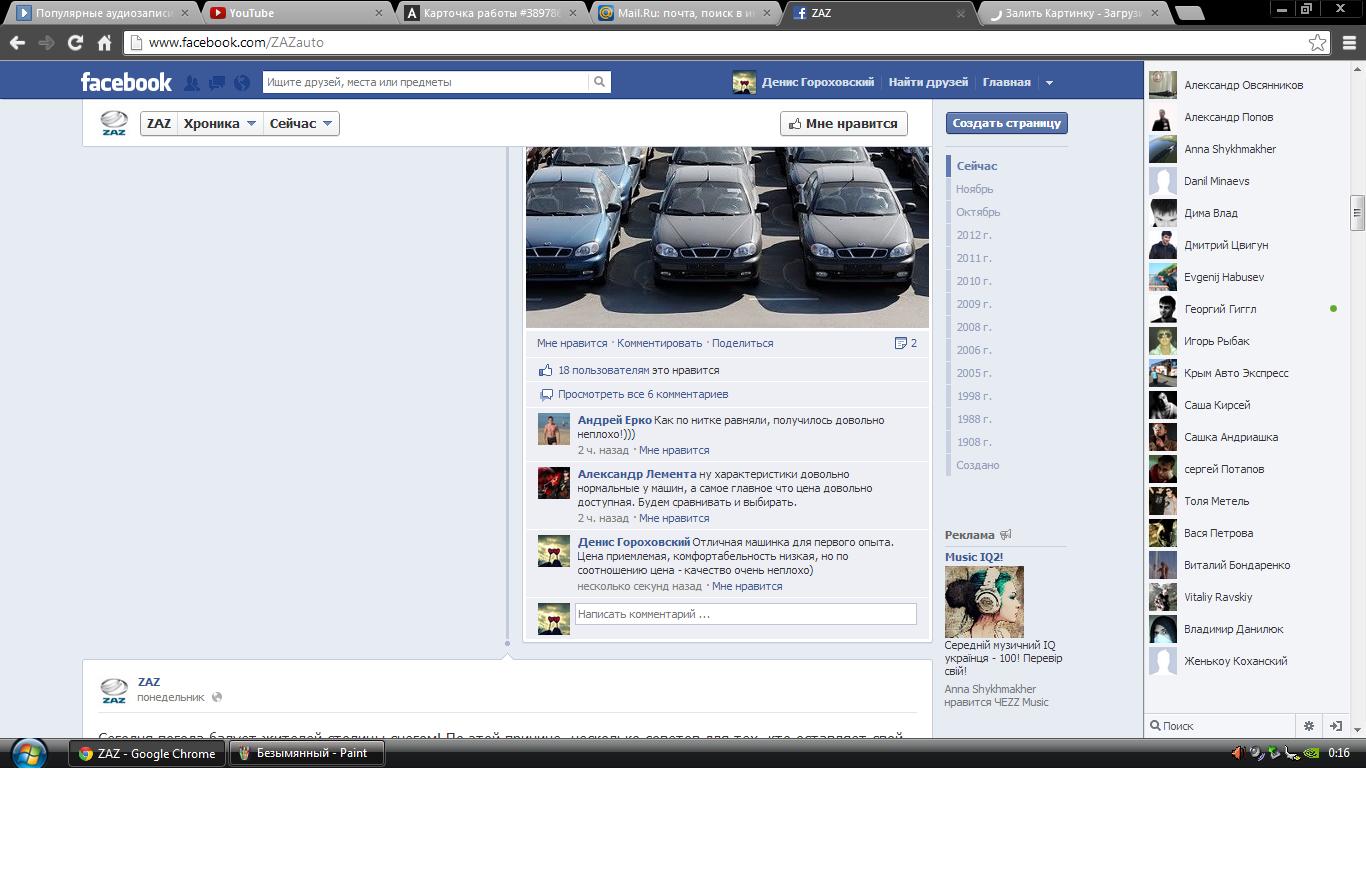Image resolution: width=1366 pixels, height=878 pixels.
Task: Open the chat settings gear icon
Action: coord(1308,726)
